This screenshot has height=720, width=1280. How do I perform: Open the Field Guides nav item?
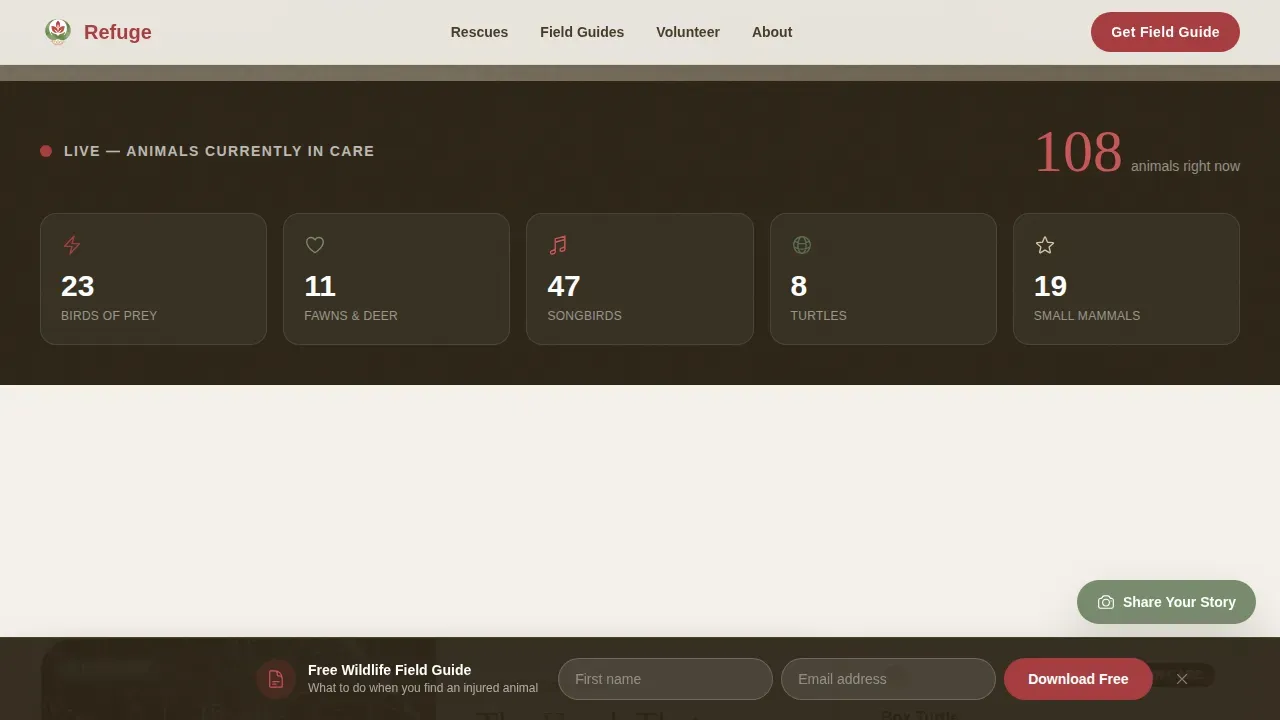[x=582, y=32]
